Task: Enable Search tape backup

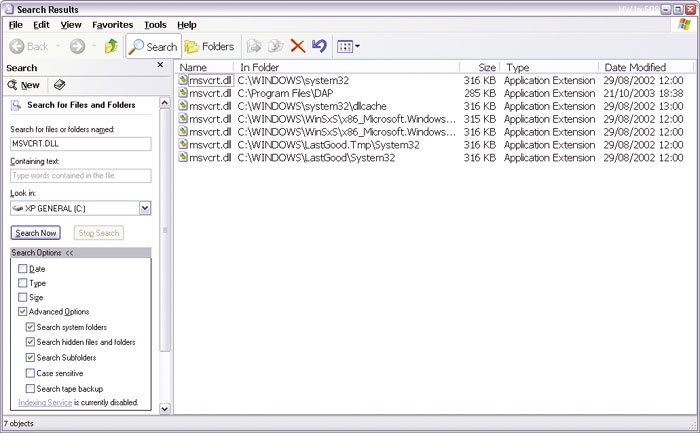Action: click(30, 389)
